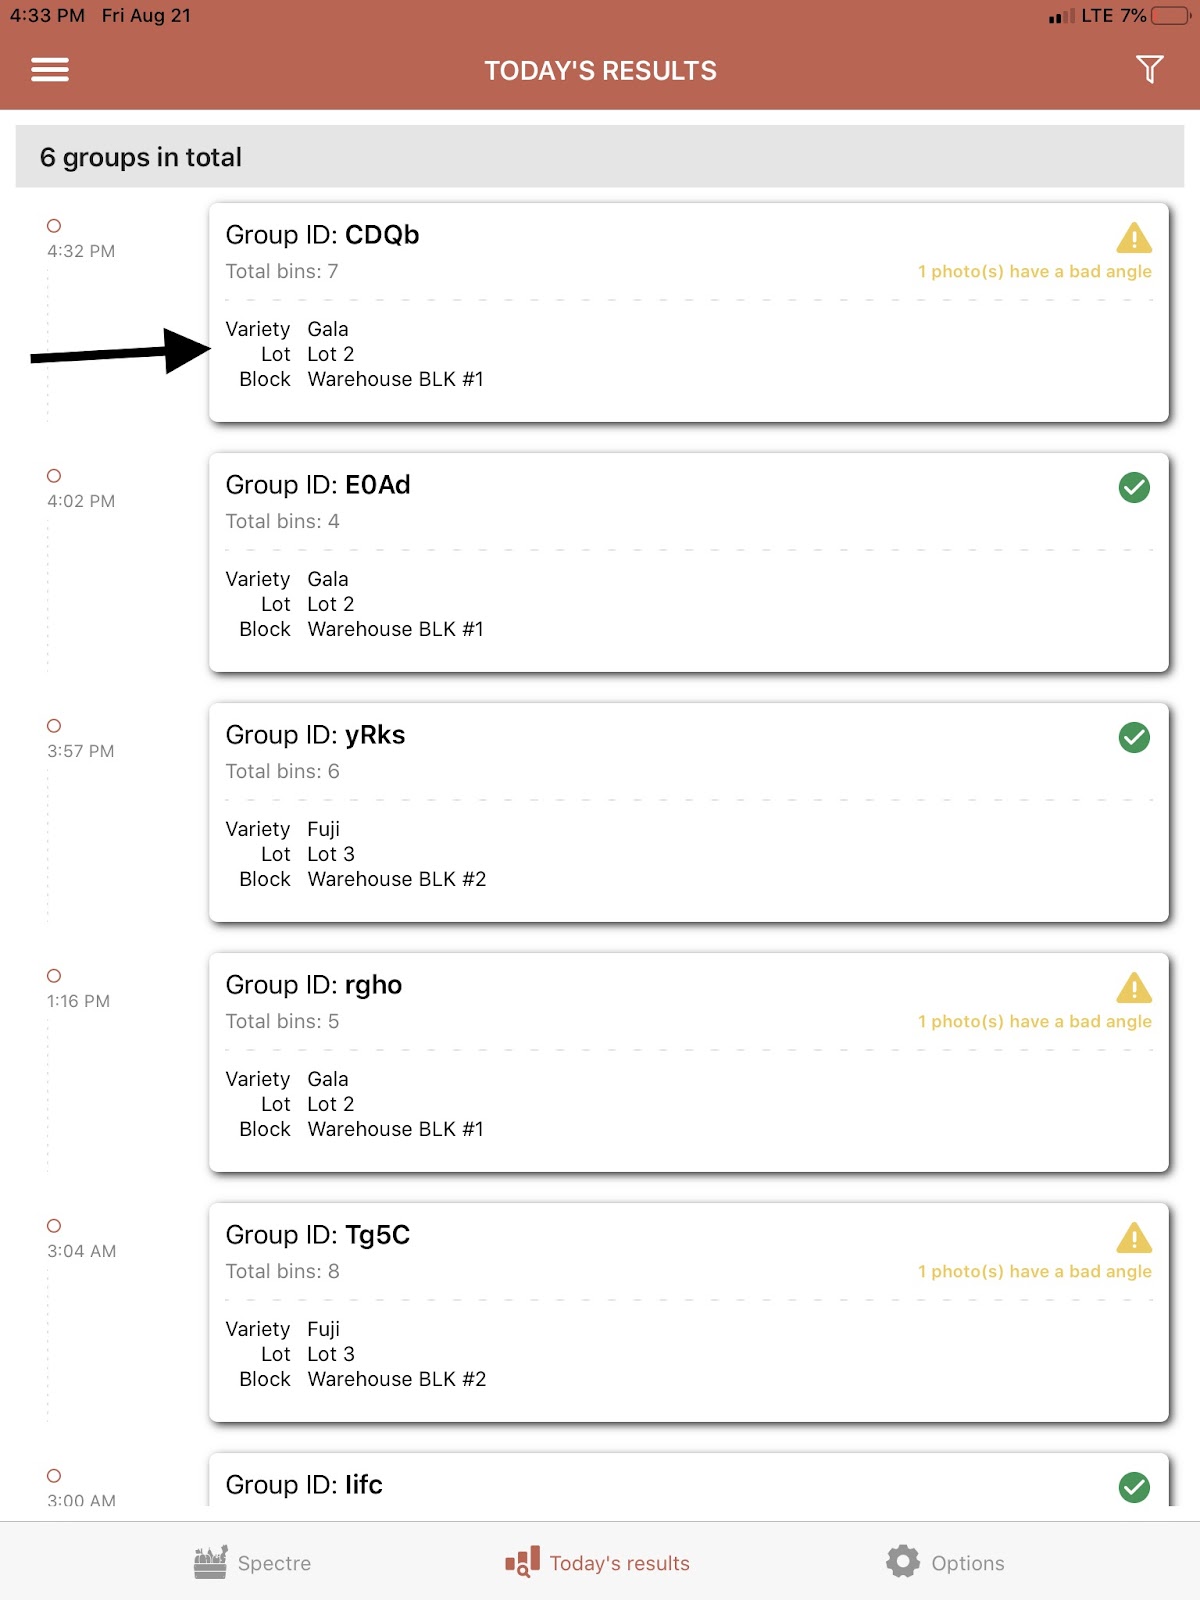Screen dimensions: 1200x1600
Task: Open the hamburger menu
Action: click(50, 70)
